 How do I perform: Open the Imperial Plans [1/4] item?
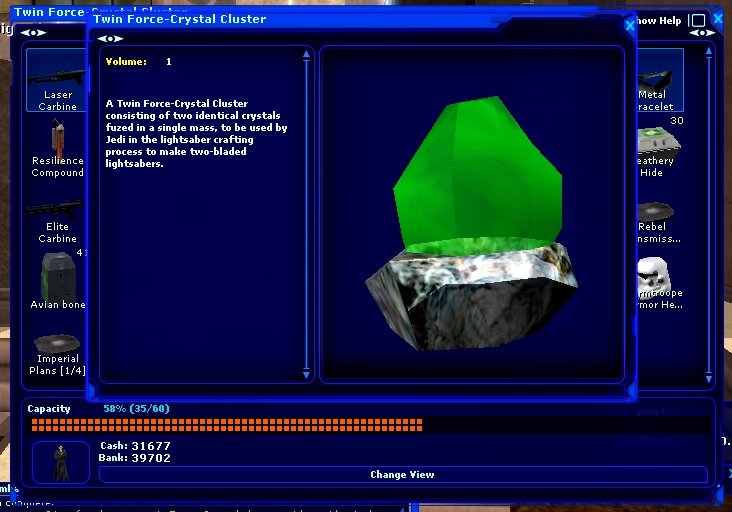tap(57, 343)
